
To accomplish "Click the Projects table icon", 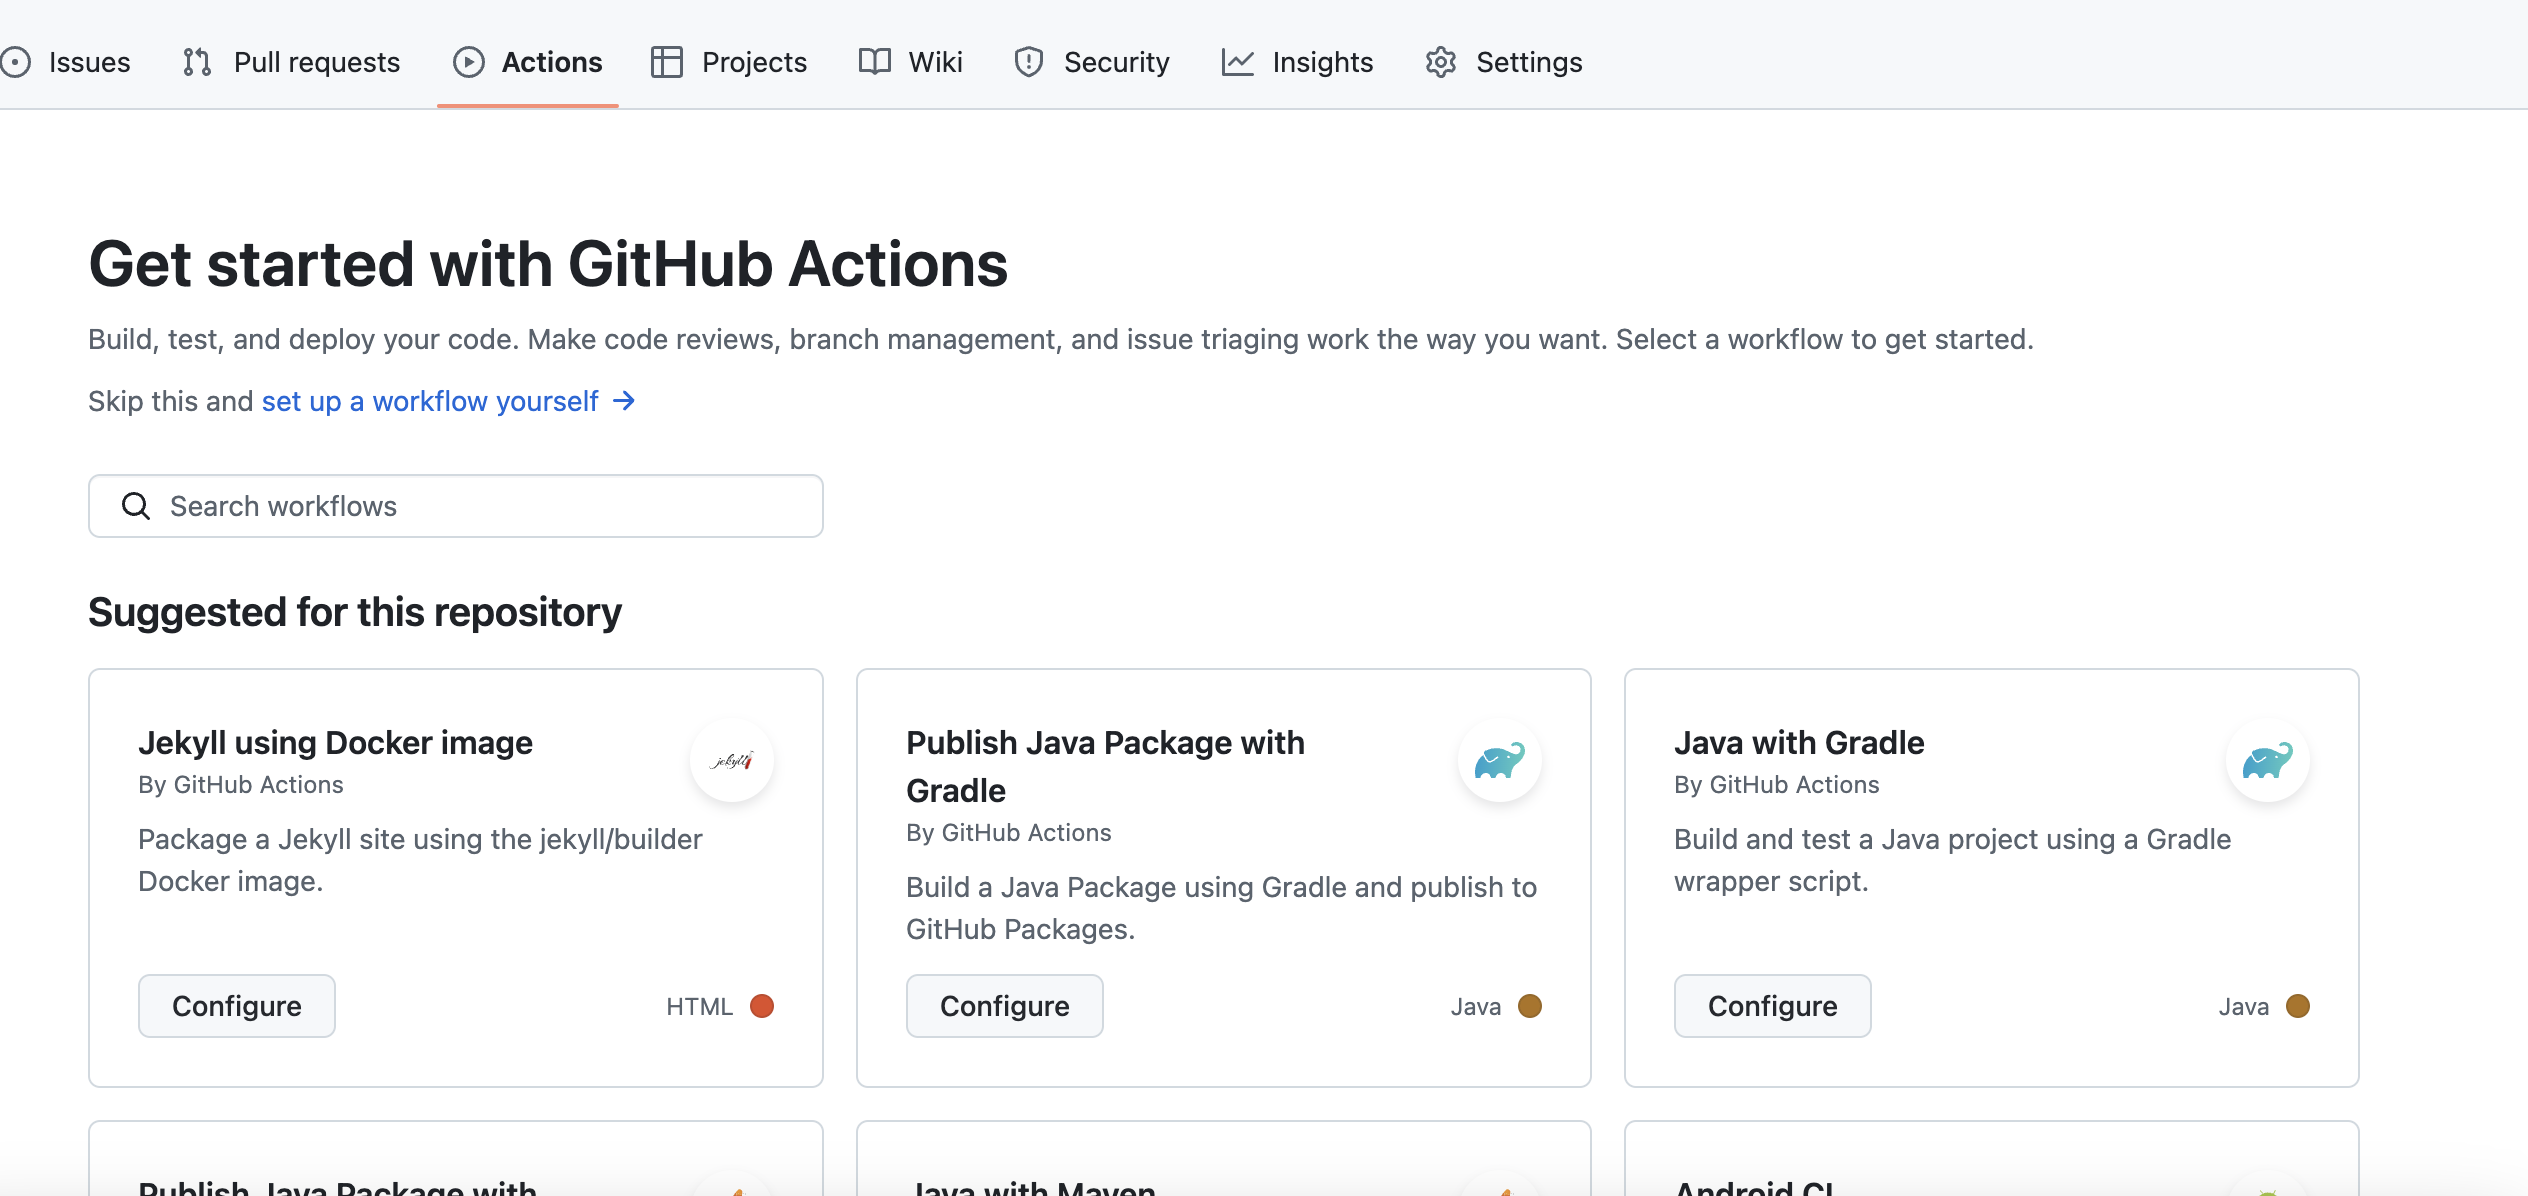I will 666,62.
